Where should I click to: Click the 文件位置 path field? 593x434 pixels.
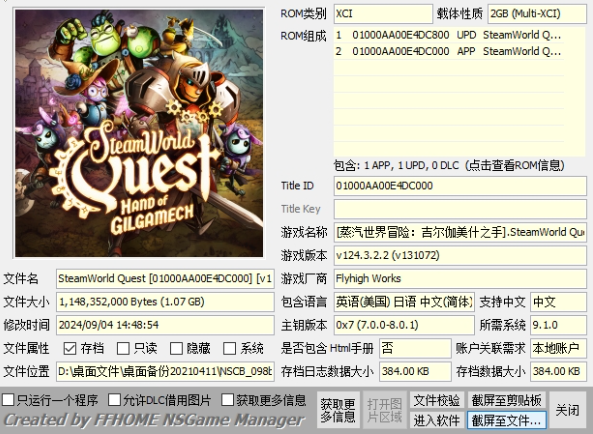point(165,372)
